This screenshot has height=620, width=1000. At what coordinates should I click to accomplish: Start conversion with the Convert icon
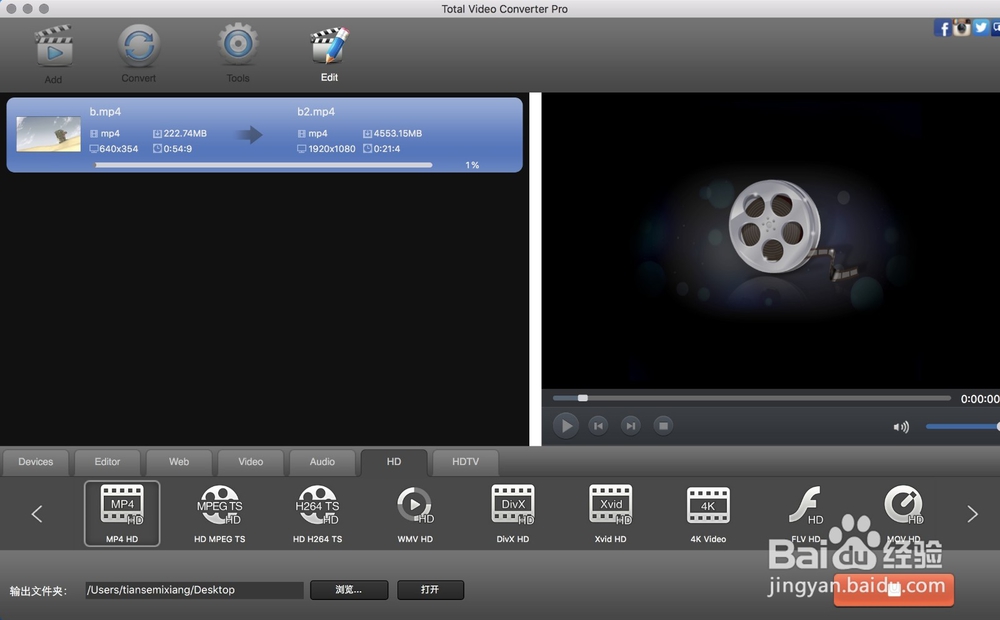tap(138, 45)
